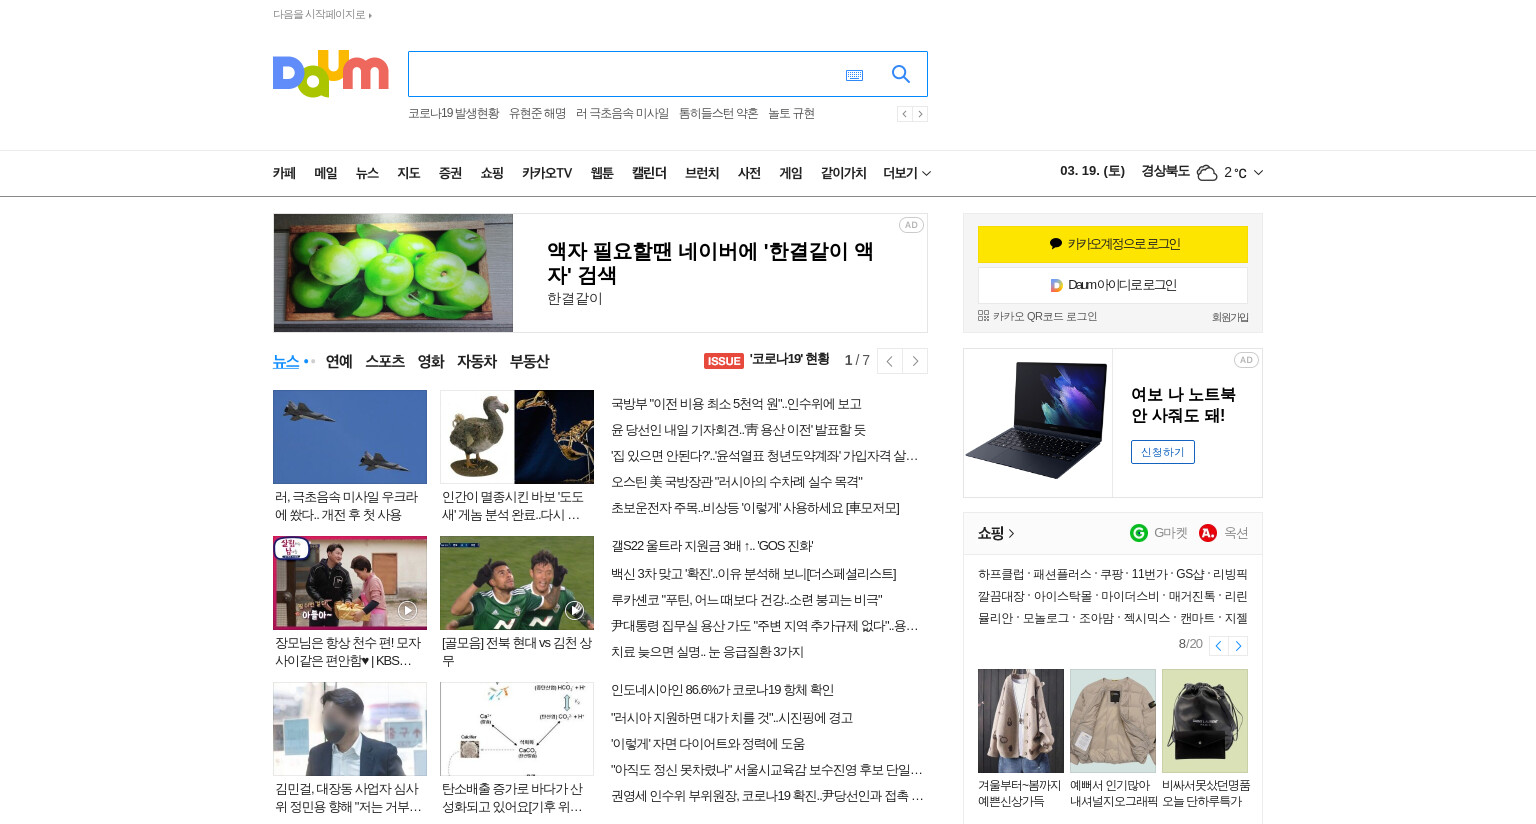Show next trending keywords arrow
Screen dimensions: 1536x824
click(x=920, y=114)
